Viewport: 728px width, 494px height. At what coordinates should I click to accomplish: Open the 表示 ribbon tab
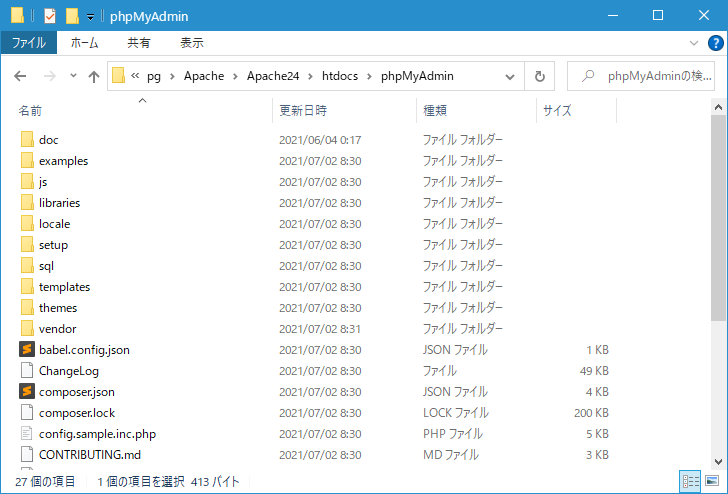(x=192, y=43)
